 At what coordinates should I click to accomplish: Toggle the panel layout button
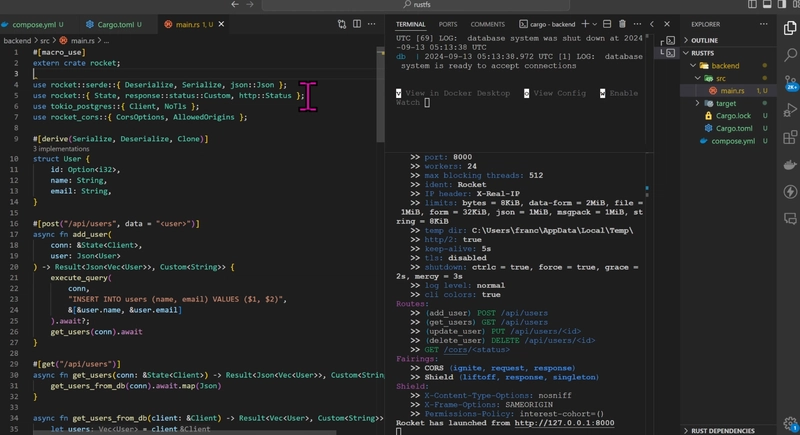pos(767,4)
